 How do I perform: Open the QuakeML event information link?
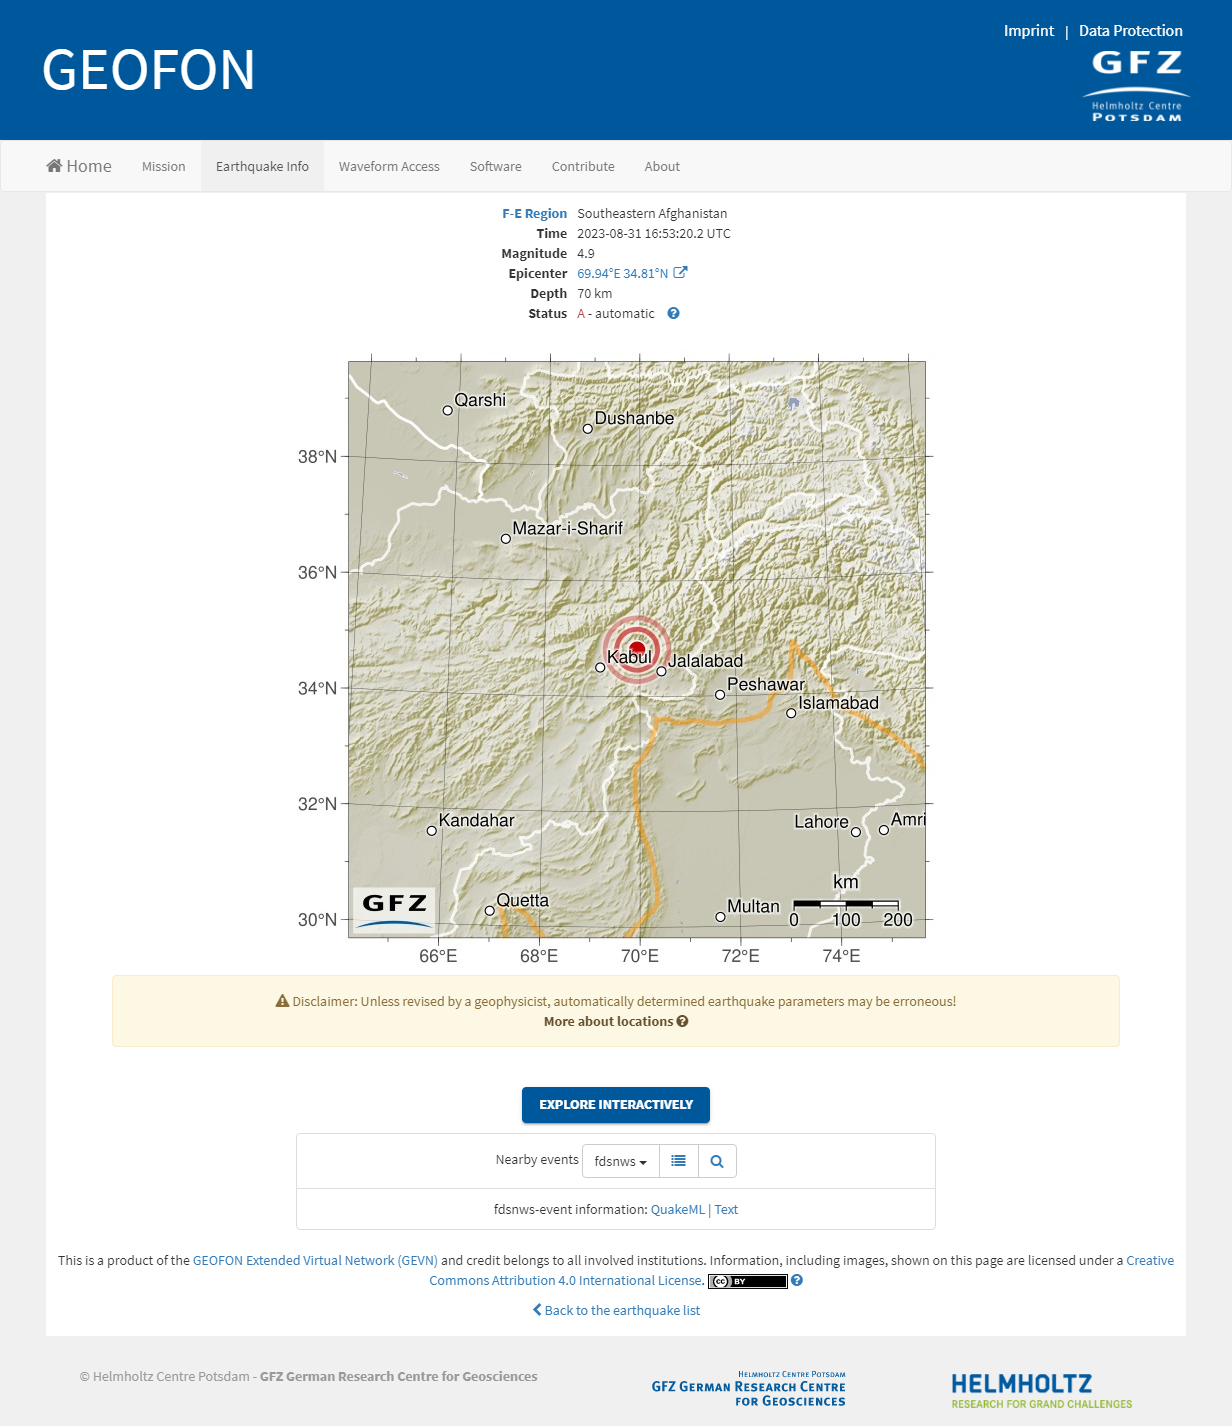(x=677, y=1209)
